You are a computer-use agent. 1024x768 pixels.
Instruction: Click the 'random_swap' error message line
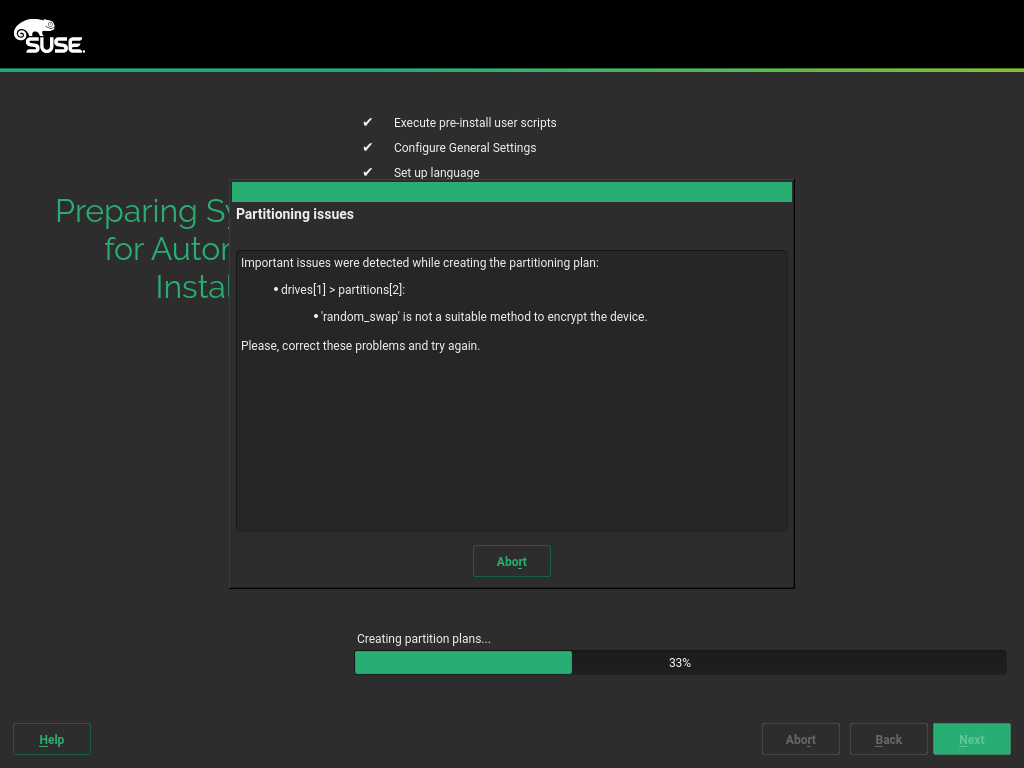[484, 317]
